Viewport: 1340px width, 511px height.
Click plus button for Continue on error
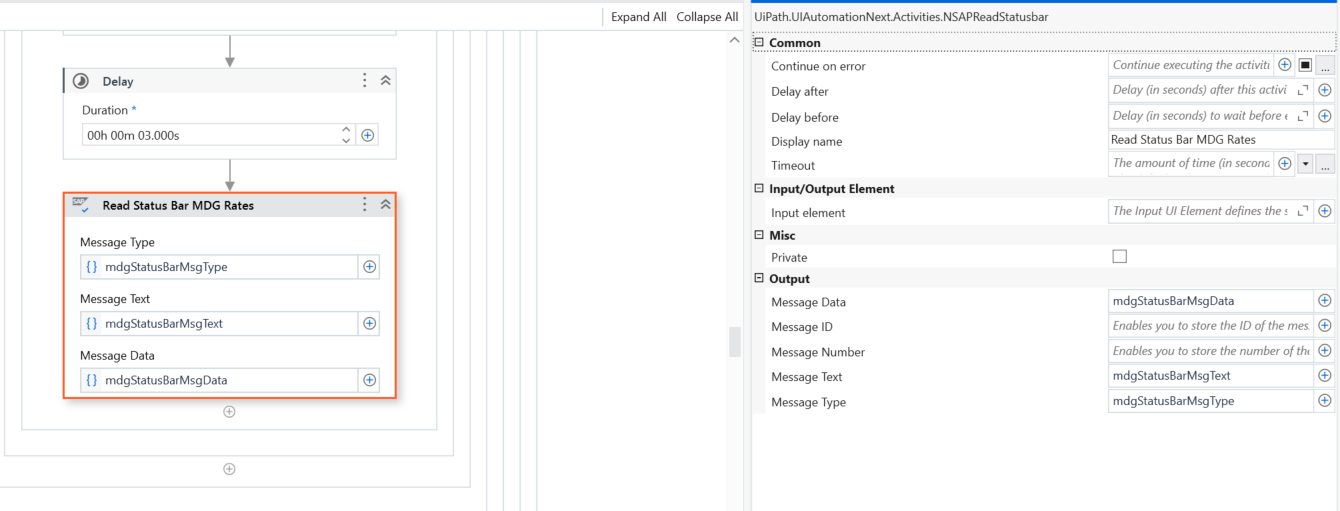[x=1285, y=65]
